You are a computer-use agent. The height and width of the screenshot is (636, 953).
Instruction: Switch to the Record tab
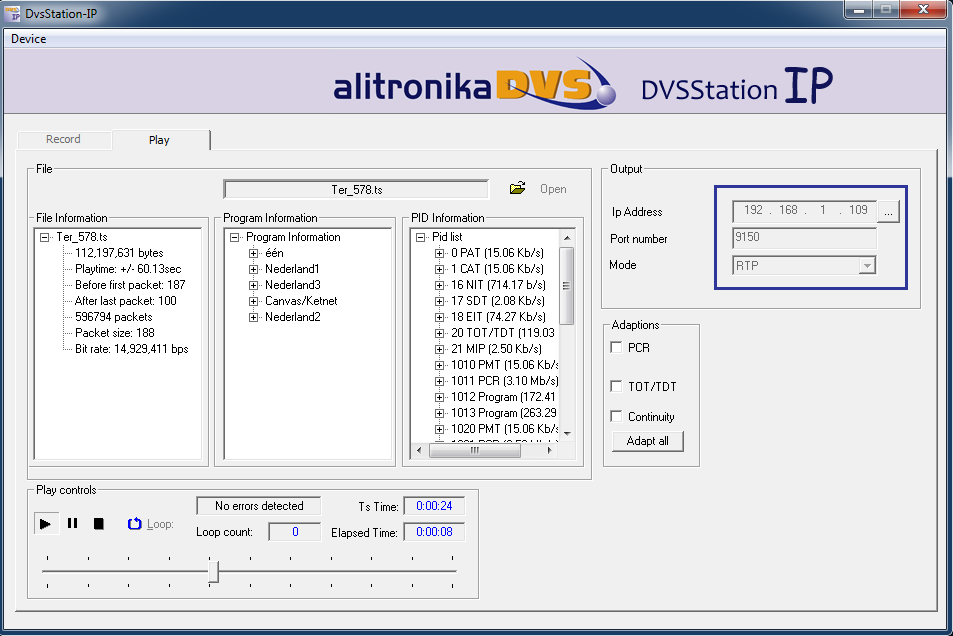(x=63, y=140)
